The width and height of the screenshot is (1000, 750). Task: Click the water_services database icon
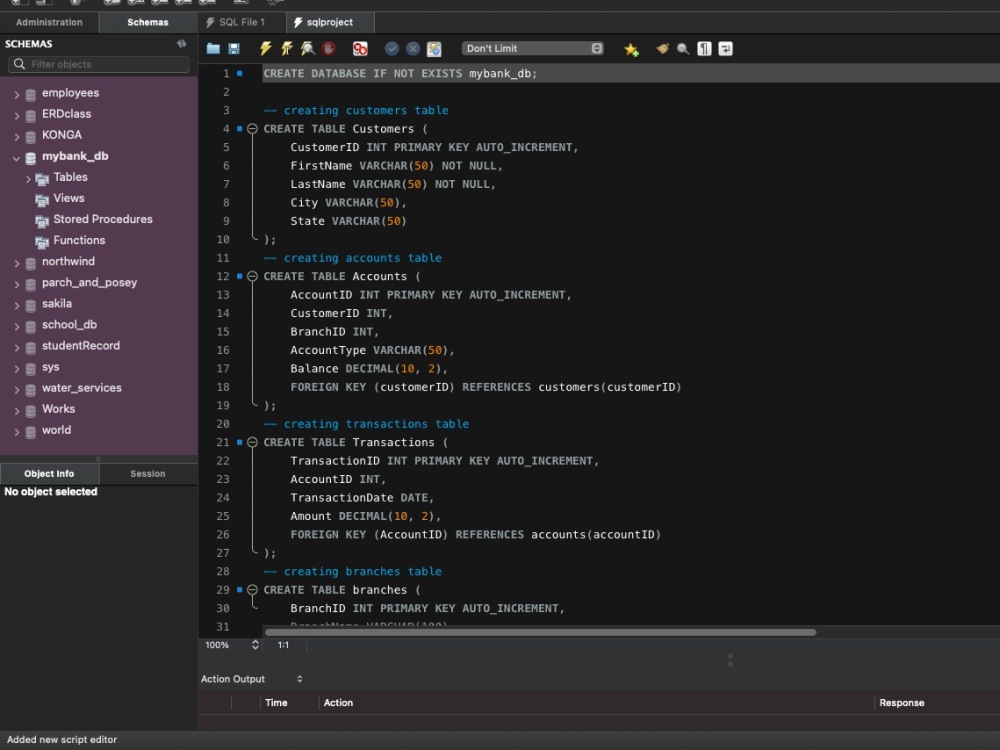click(x=30, y=390)
